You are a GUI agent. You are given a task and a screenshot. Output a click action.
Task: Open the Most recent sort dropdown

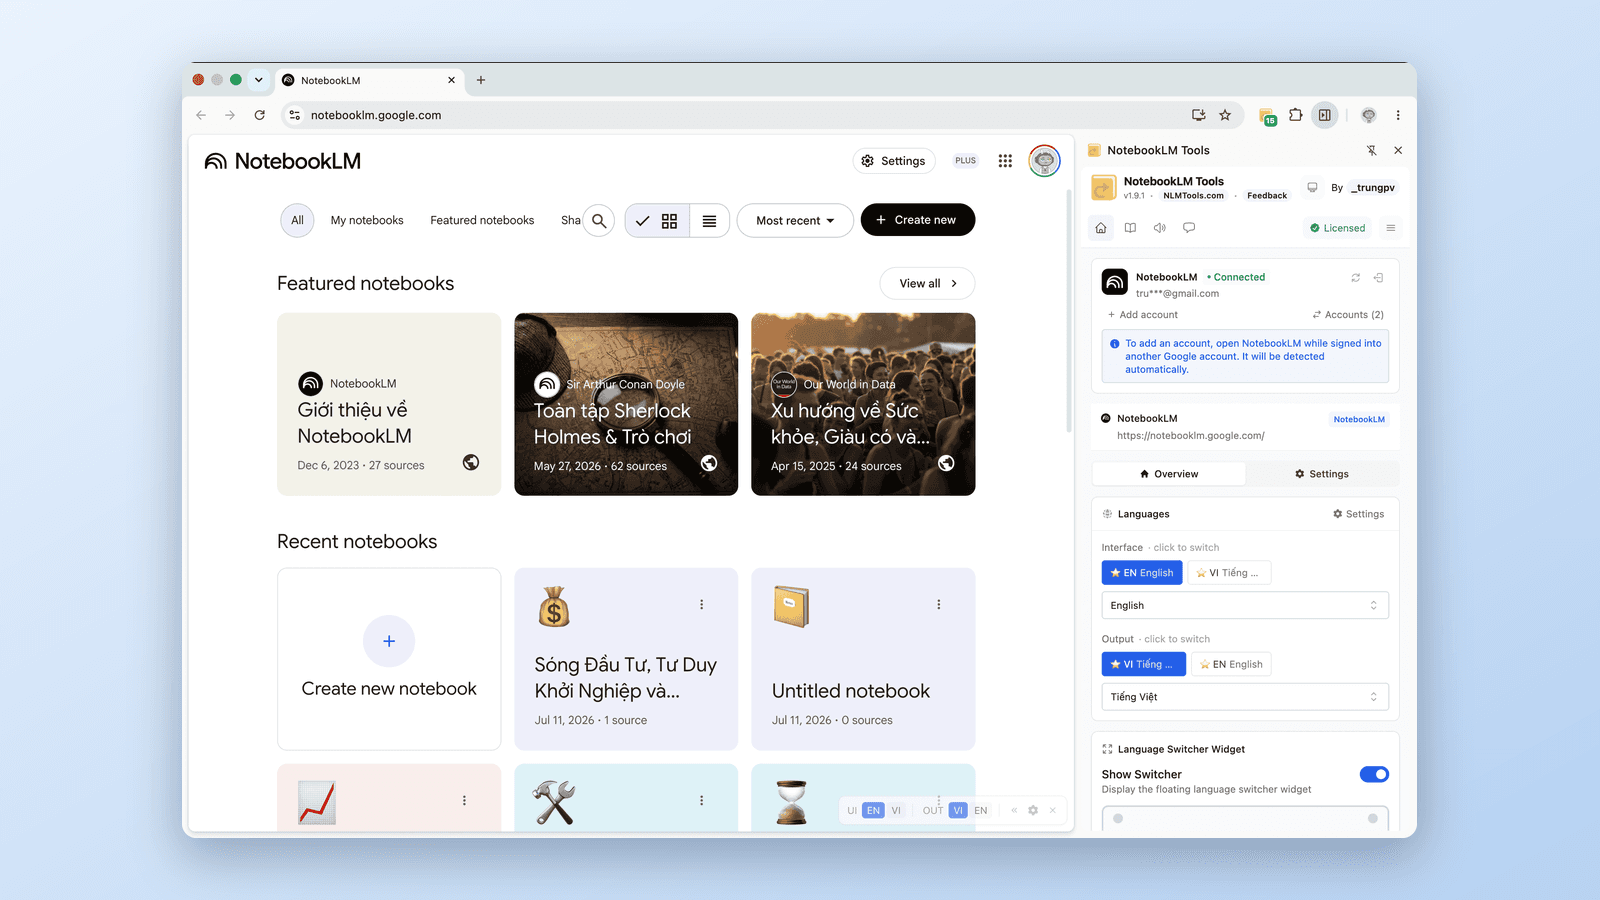tap(795, 221)
